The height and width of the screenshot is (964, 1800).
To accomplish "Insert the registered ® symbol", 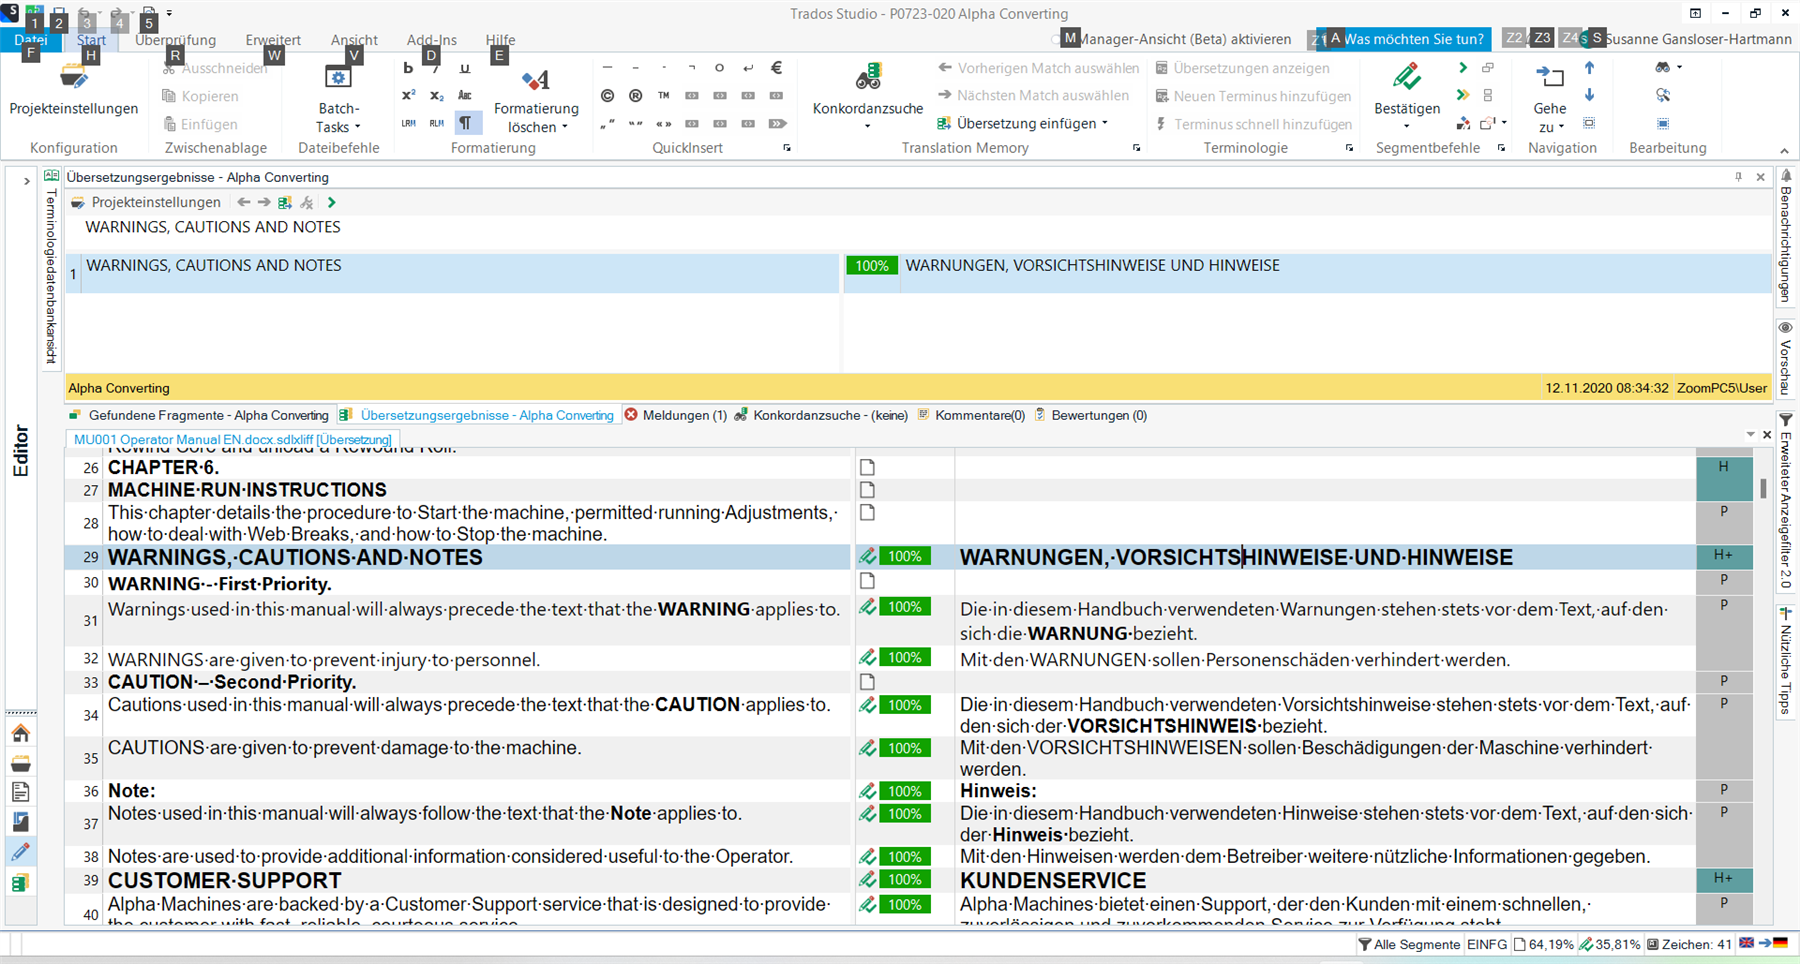I will tap(635, 96).
